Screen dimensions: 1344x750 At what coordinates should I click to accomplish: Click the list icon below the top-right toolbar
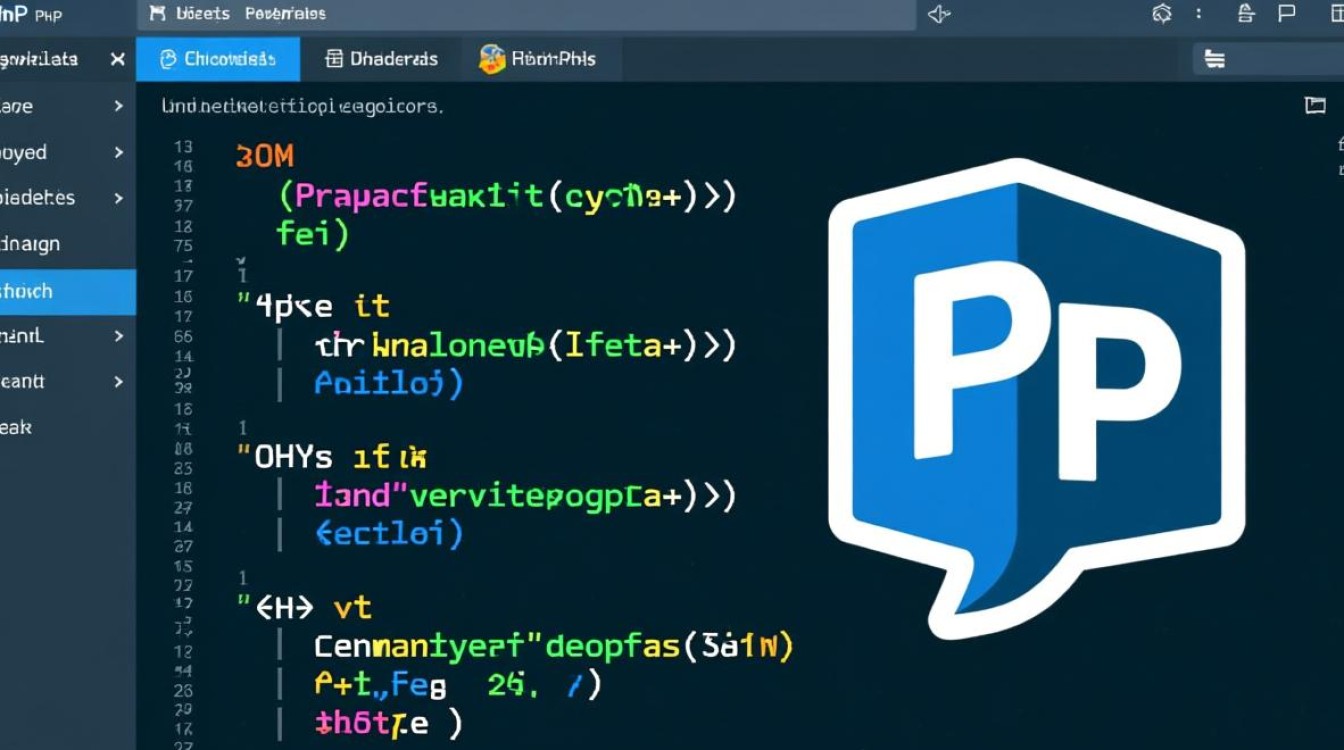(1215, 60)
